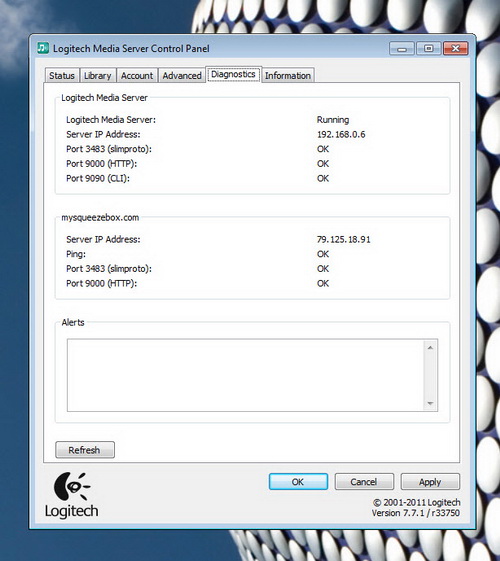The height and width of the screenshot is (561, 500).
Task: Click inside the Alerts text box
Action: coord(245,375)
